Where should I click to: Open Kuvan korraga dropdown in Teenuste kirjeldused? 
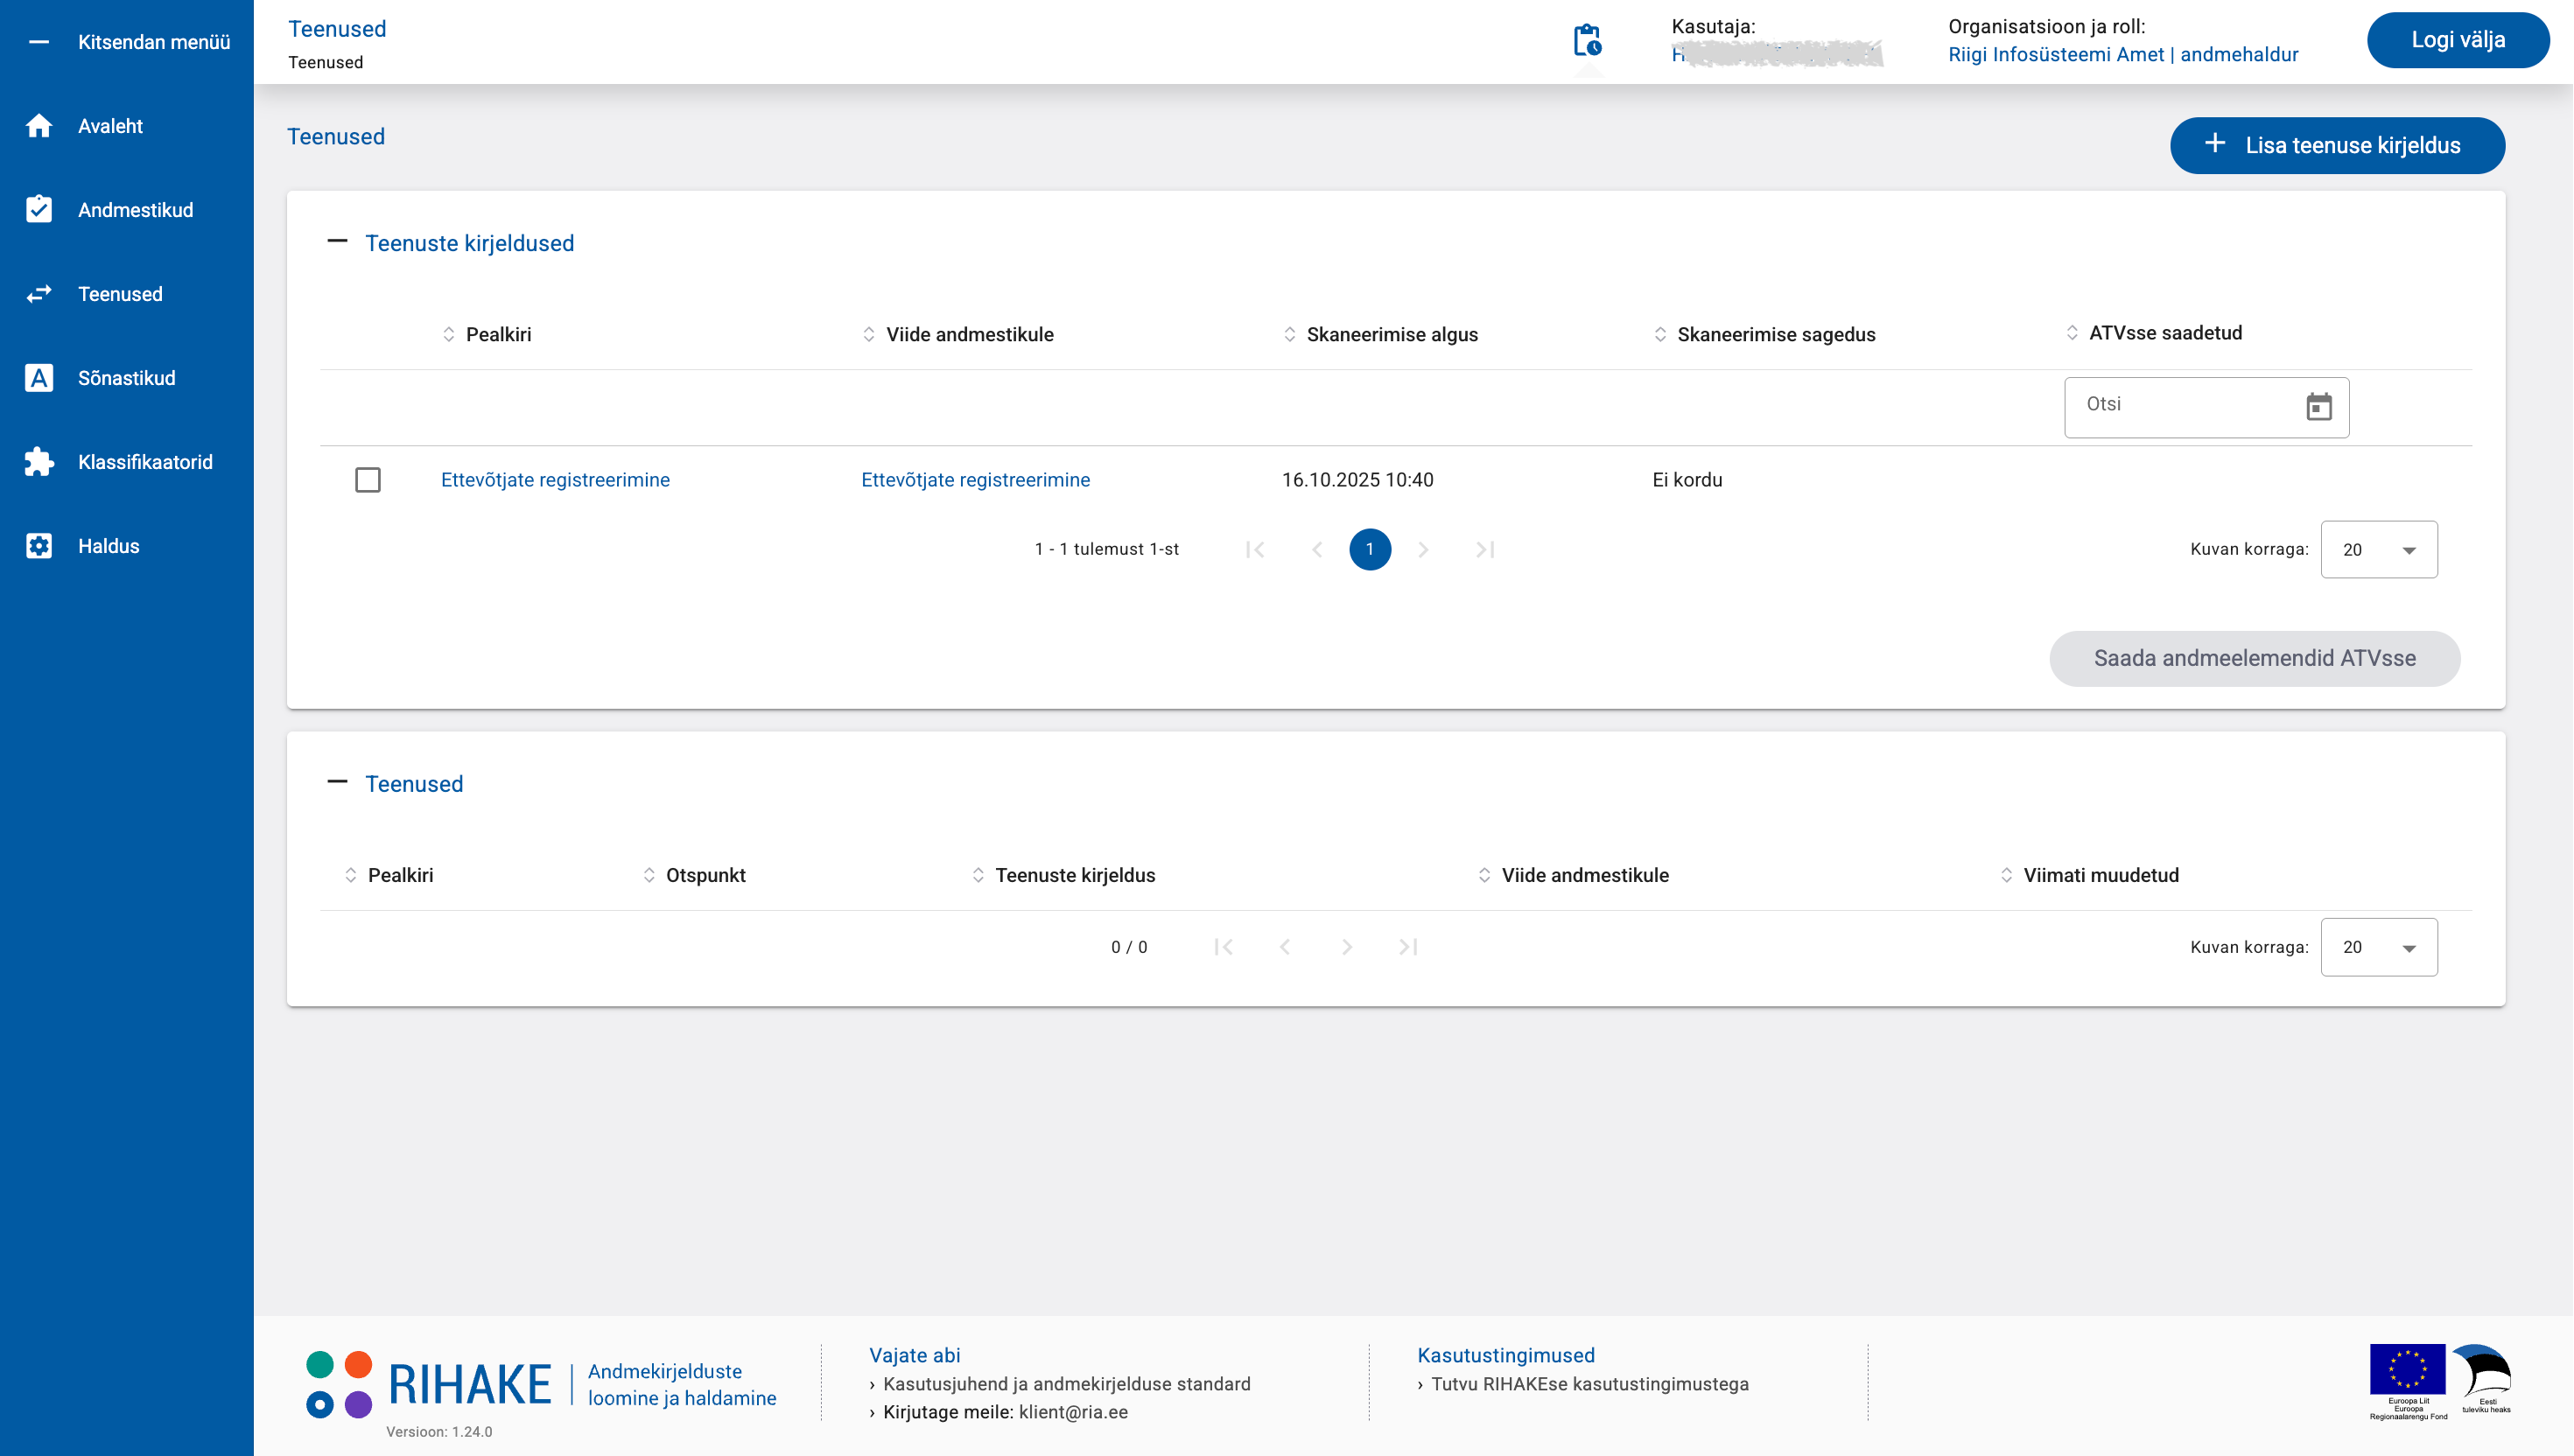(2378, 550)
